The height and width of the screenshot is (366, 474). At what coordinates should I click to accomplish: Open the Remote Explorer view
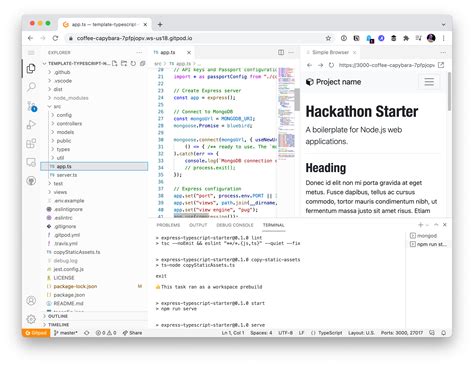[x=31, y=162]
